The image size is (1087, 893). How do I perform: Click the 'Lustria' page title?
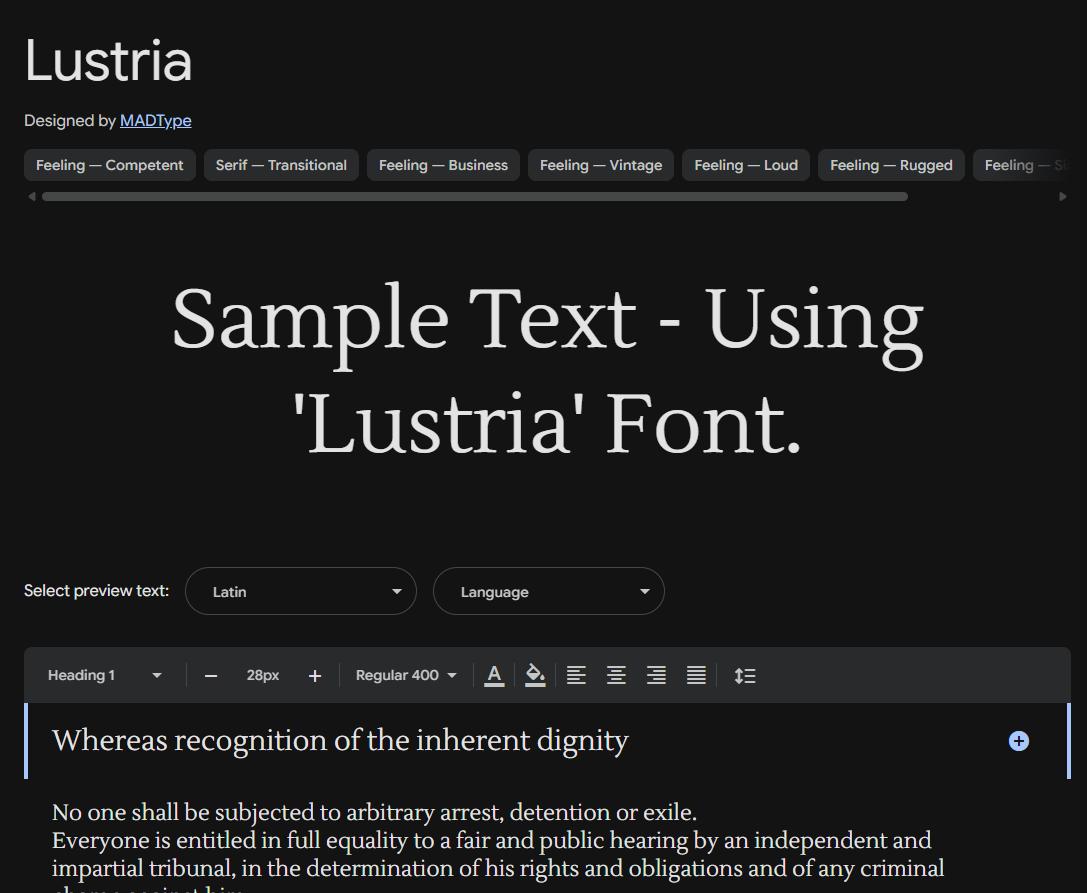108,61
